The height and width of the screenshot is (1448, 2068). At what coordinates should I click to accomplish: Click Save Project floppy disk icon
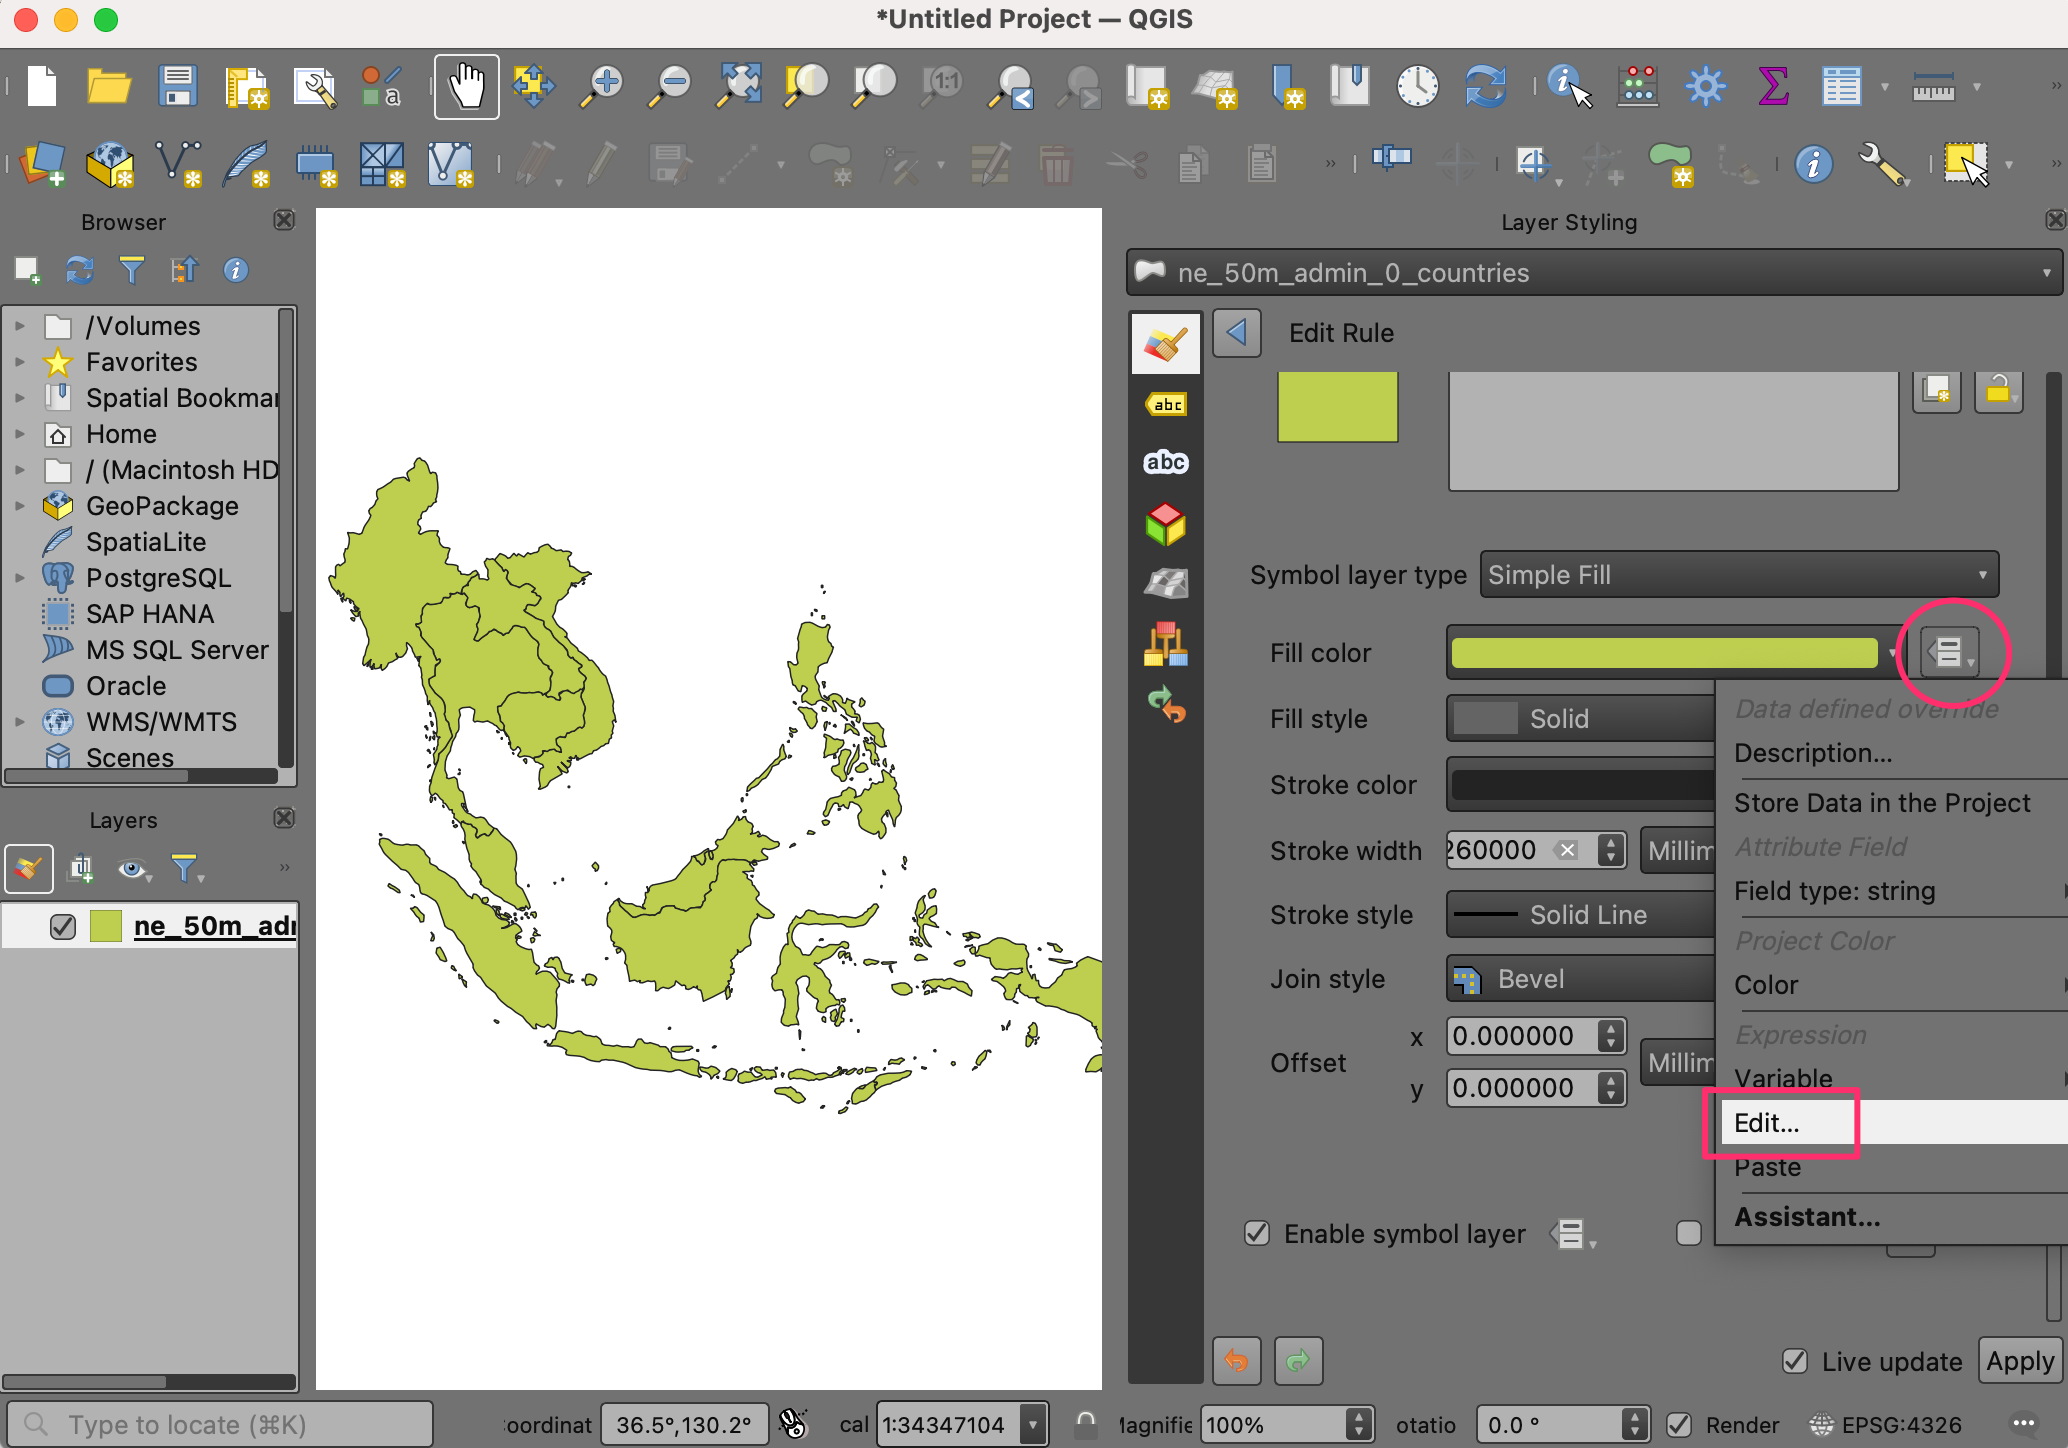pyautogui.click(x=177, y=87)
